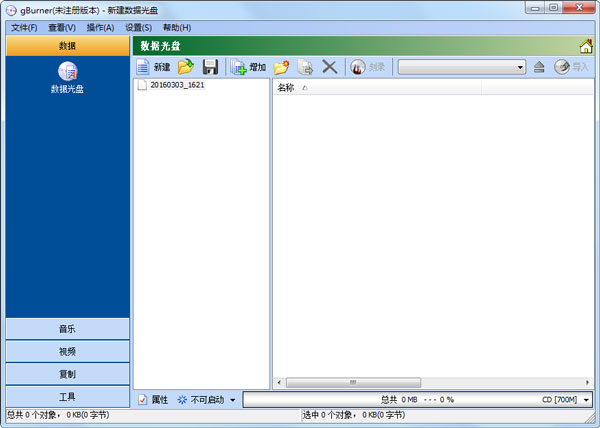The height and width of the screenshot is (428, 600).
Task: Open the 文件(F) menu
Action: 24,28
